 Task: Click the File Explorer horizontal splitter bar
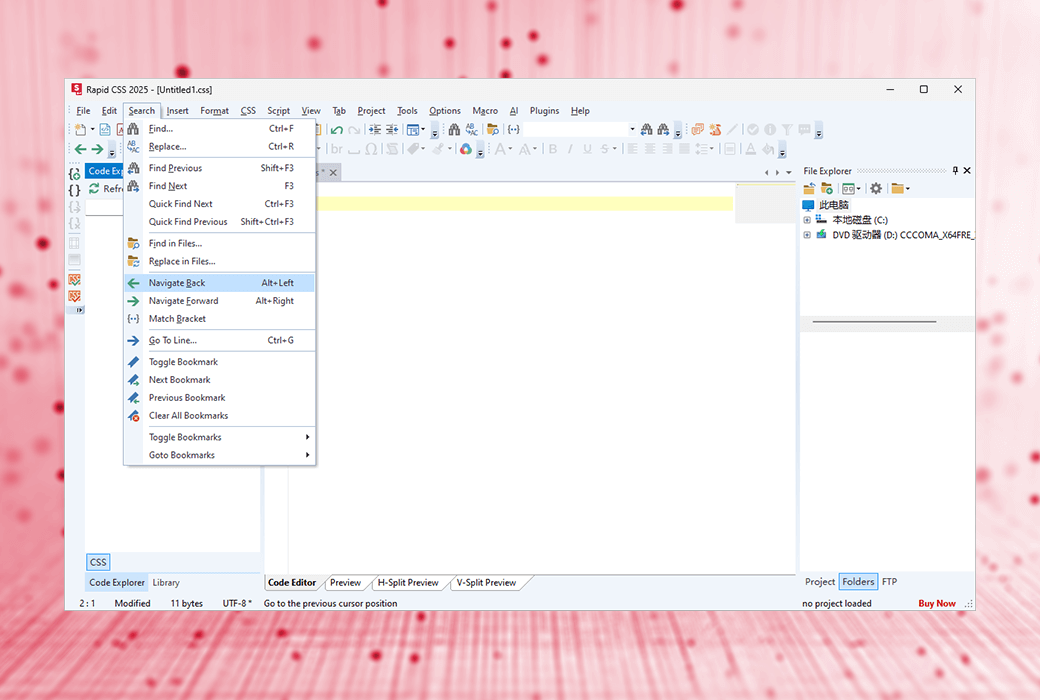(x=887, y=322)
